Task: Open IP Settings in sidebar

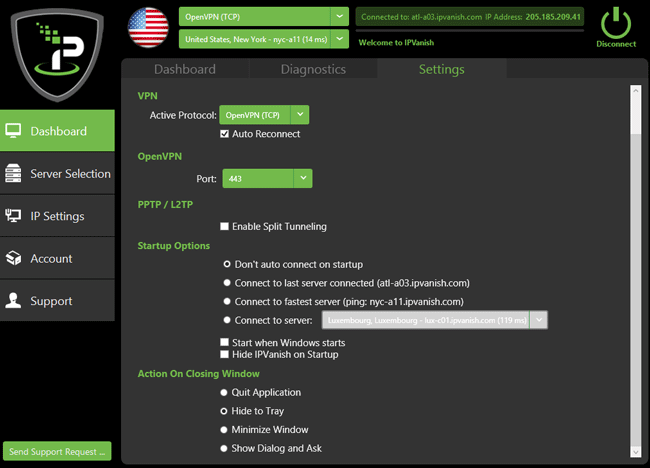Action: point(57,216)
